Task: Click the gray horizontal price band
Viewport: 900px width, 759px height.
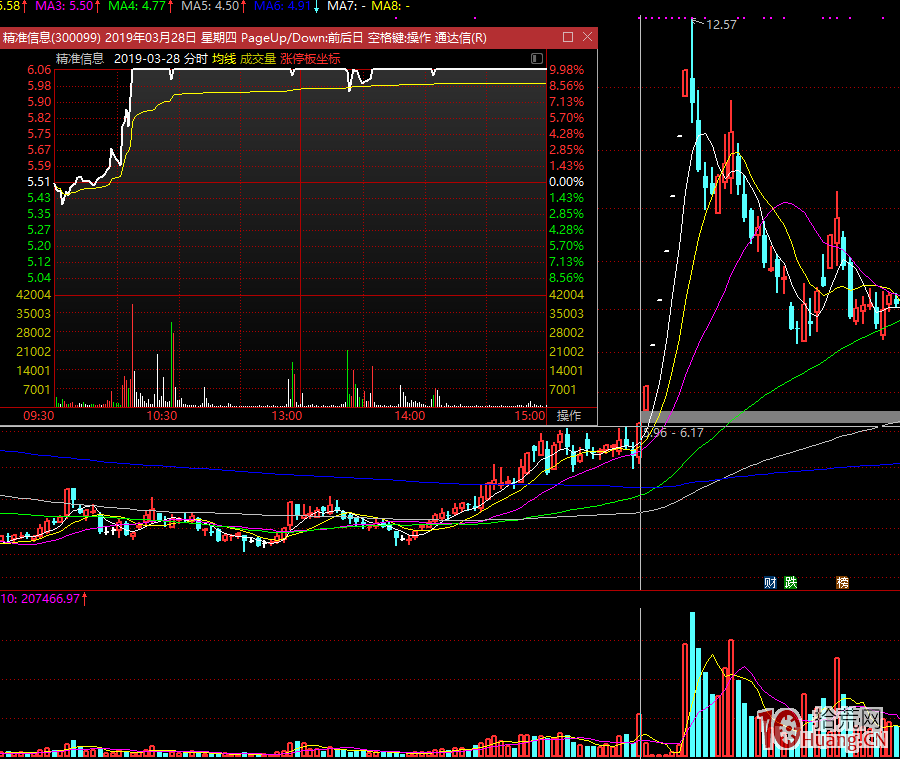Action: [770, 417]
